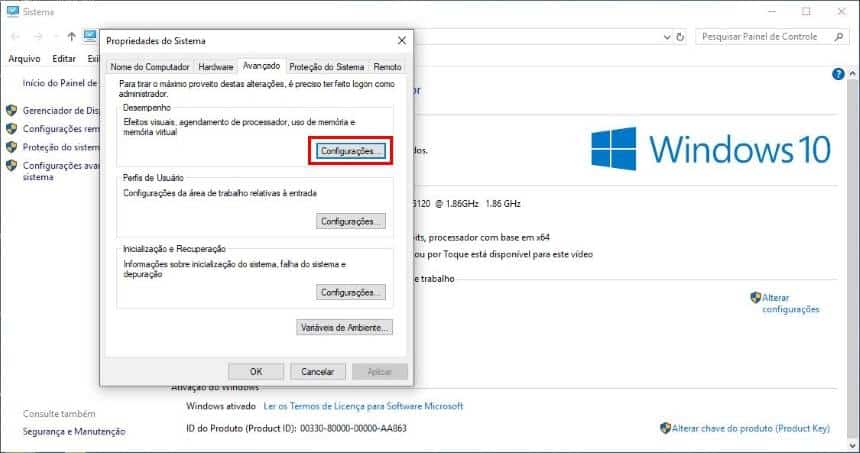This screenshot has height=453, width=860.
Task: Open Configurações remotas sidebar link
Action: pyautogui.click(x=61, y=129)
